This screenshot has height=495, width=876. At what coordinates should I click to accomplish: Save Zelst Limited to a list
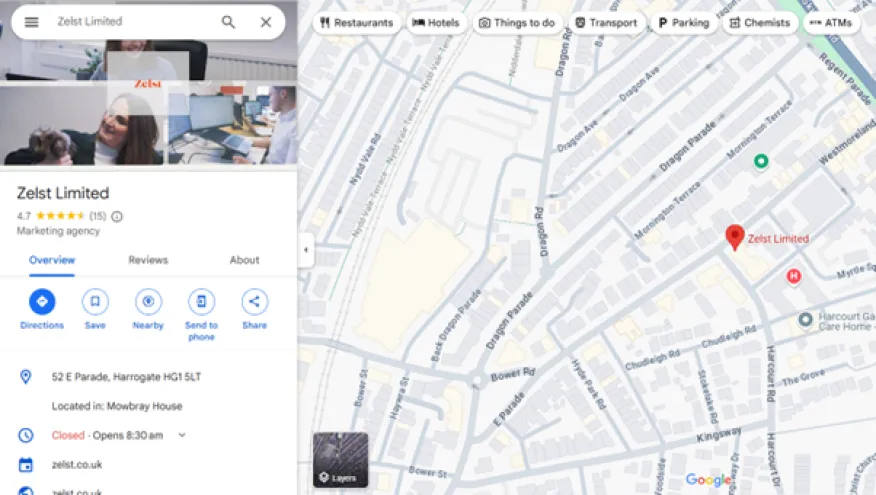click(95, 309)
